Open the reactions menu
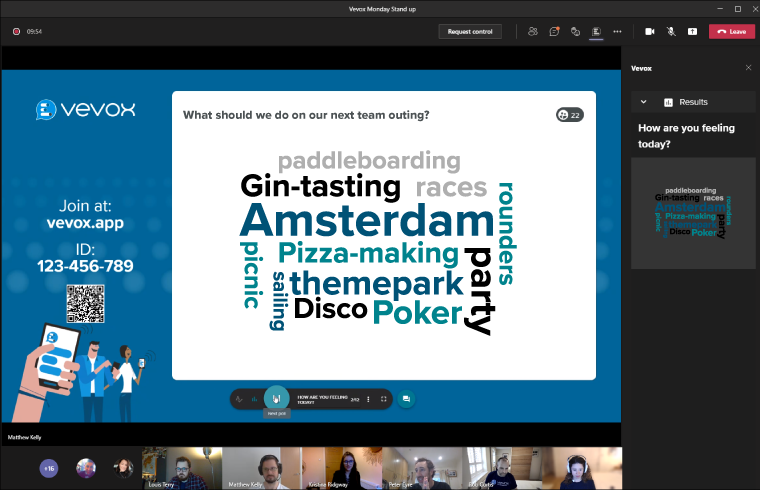Viewport: 760px width, 490px height. pyautogui.click(x=575, y=31)
